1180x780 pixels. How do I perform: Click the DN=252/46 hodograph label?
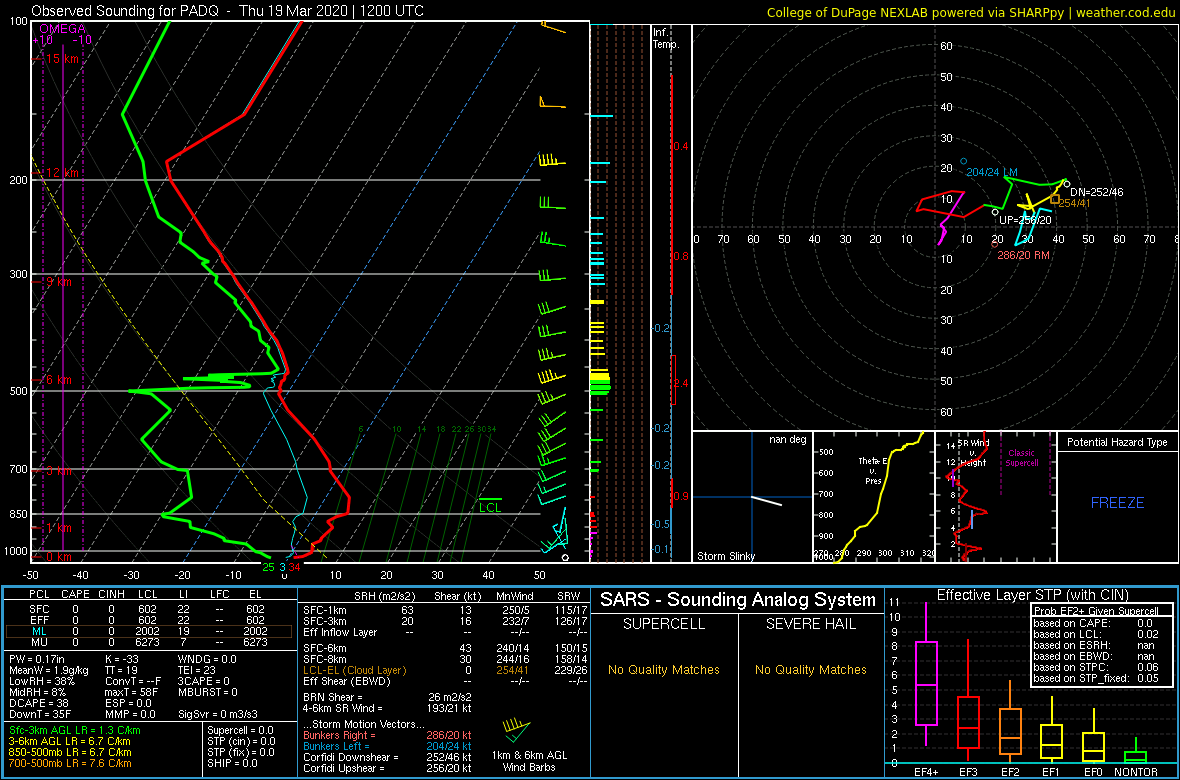coord(1096,192)
